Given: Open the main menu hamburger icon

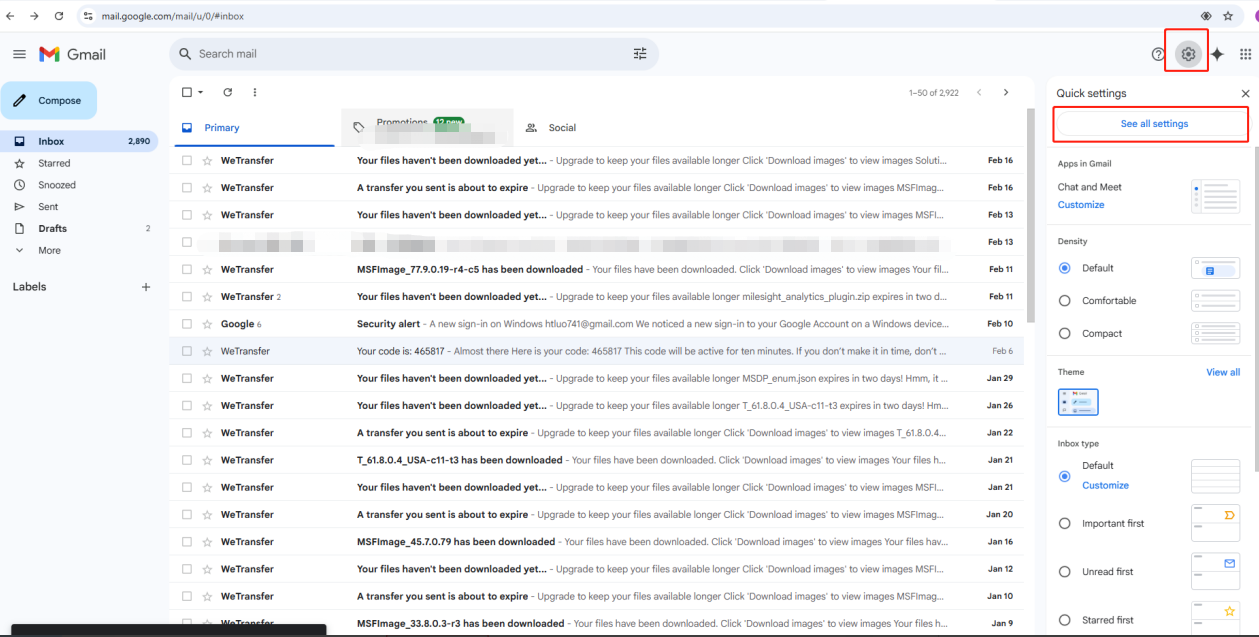Looking at the screenshot, I should (x=19, y=54).
